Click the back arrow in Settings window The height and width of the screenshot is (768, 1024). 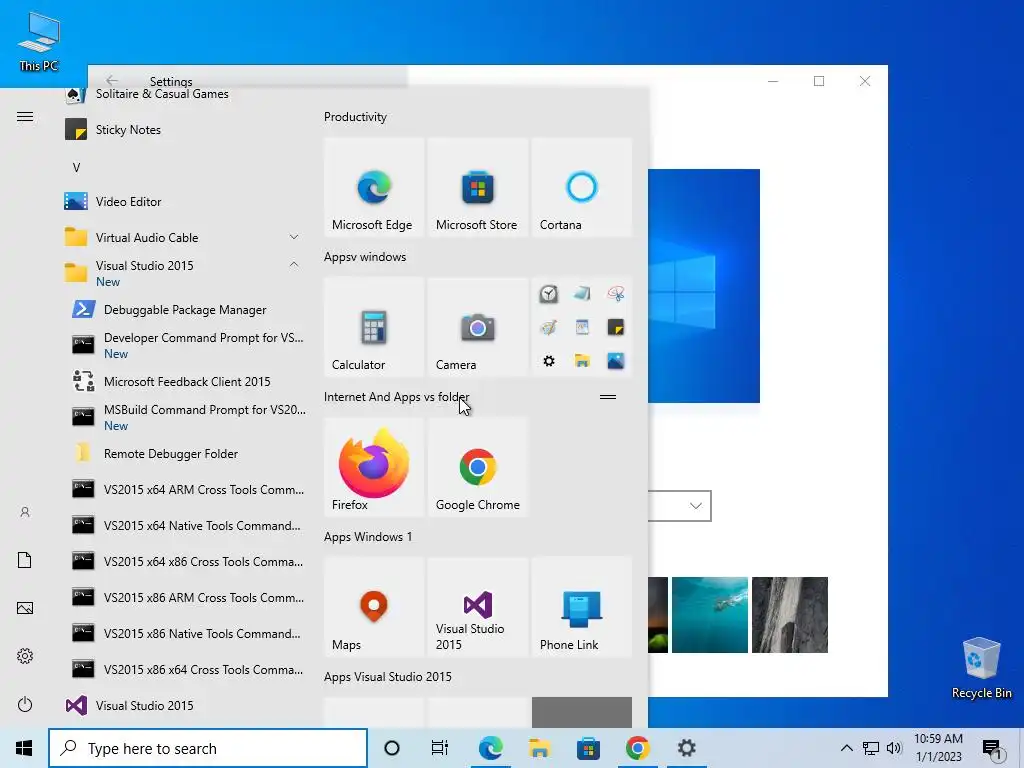pyautogui.click(x=112, y=80)
